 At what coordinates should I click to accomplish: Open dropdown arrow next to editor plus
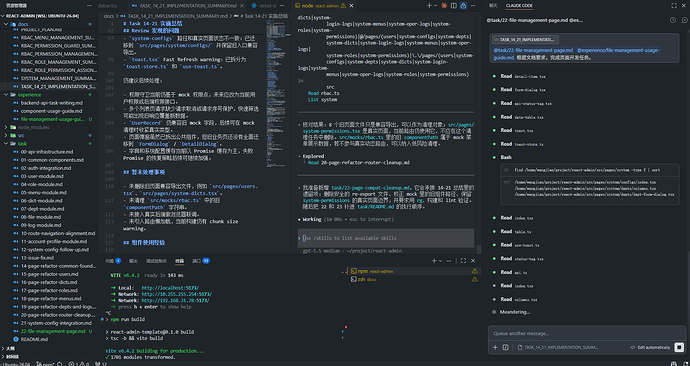[436, 6]
